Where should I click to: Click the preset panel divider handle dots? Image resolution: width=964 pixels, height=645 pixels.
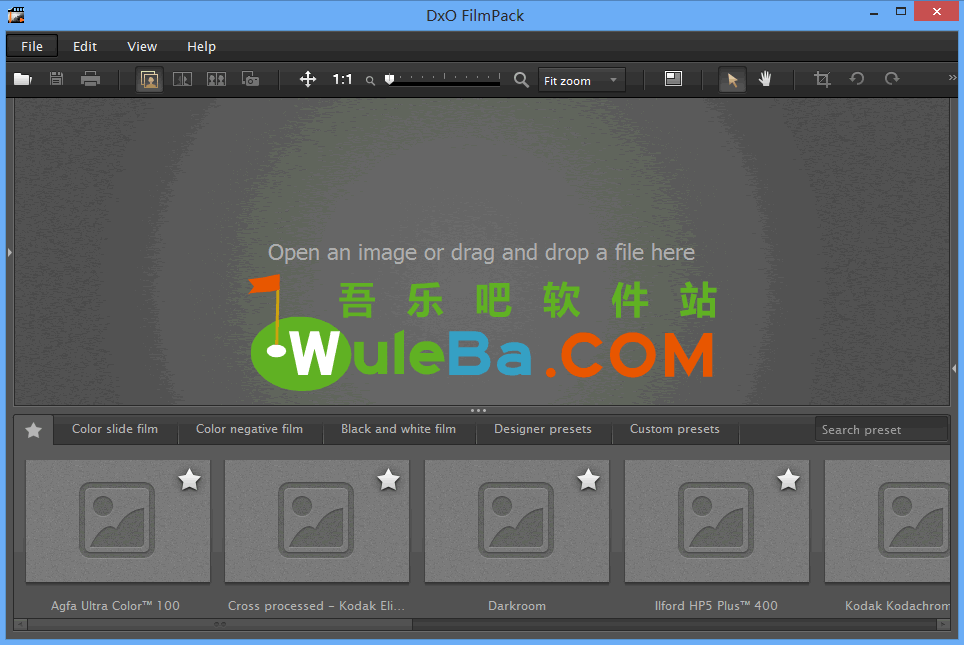[x=478, y=410]
